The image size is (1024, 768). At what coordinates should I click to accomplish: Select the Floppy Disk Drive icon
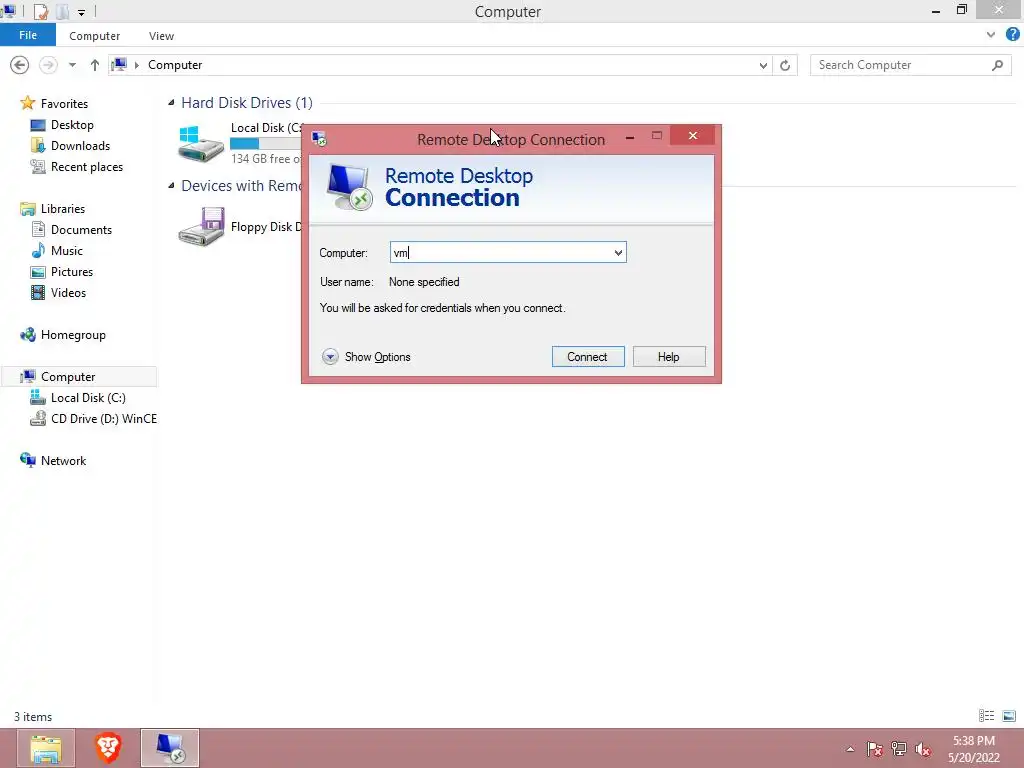pos(201,226)
